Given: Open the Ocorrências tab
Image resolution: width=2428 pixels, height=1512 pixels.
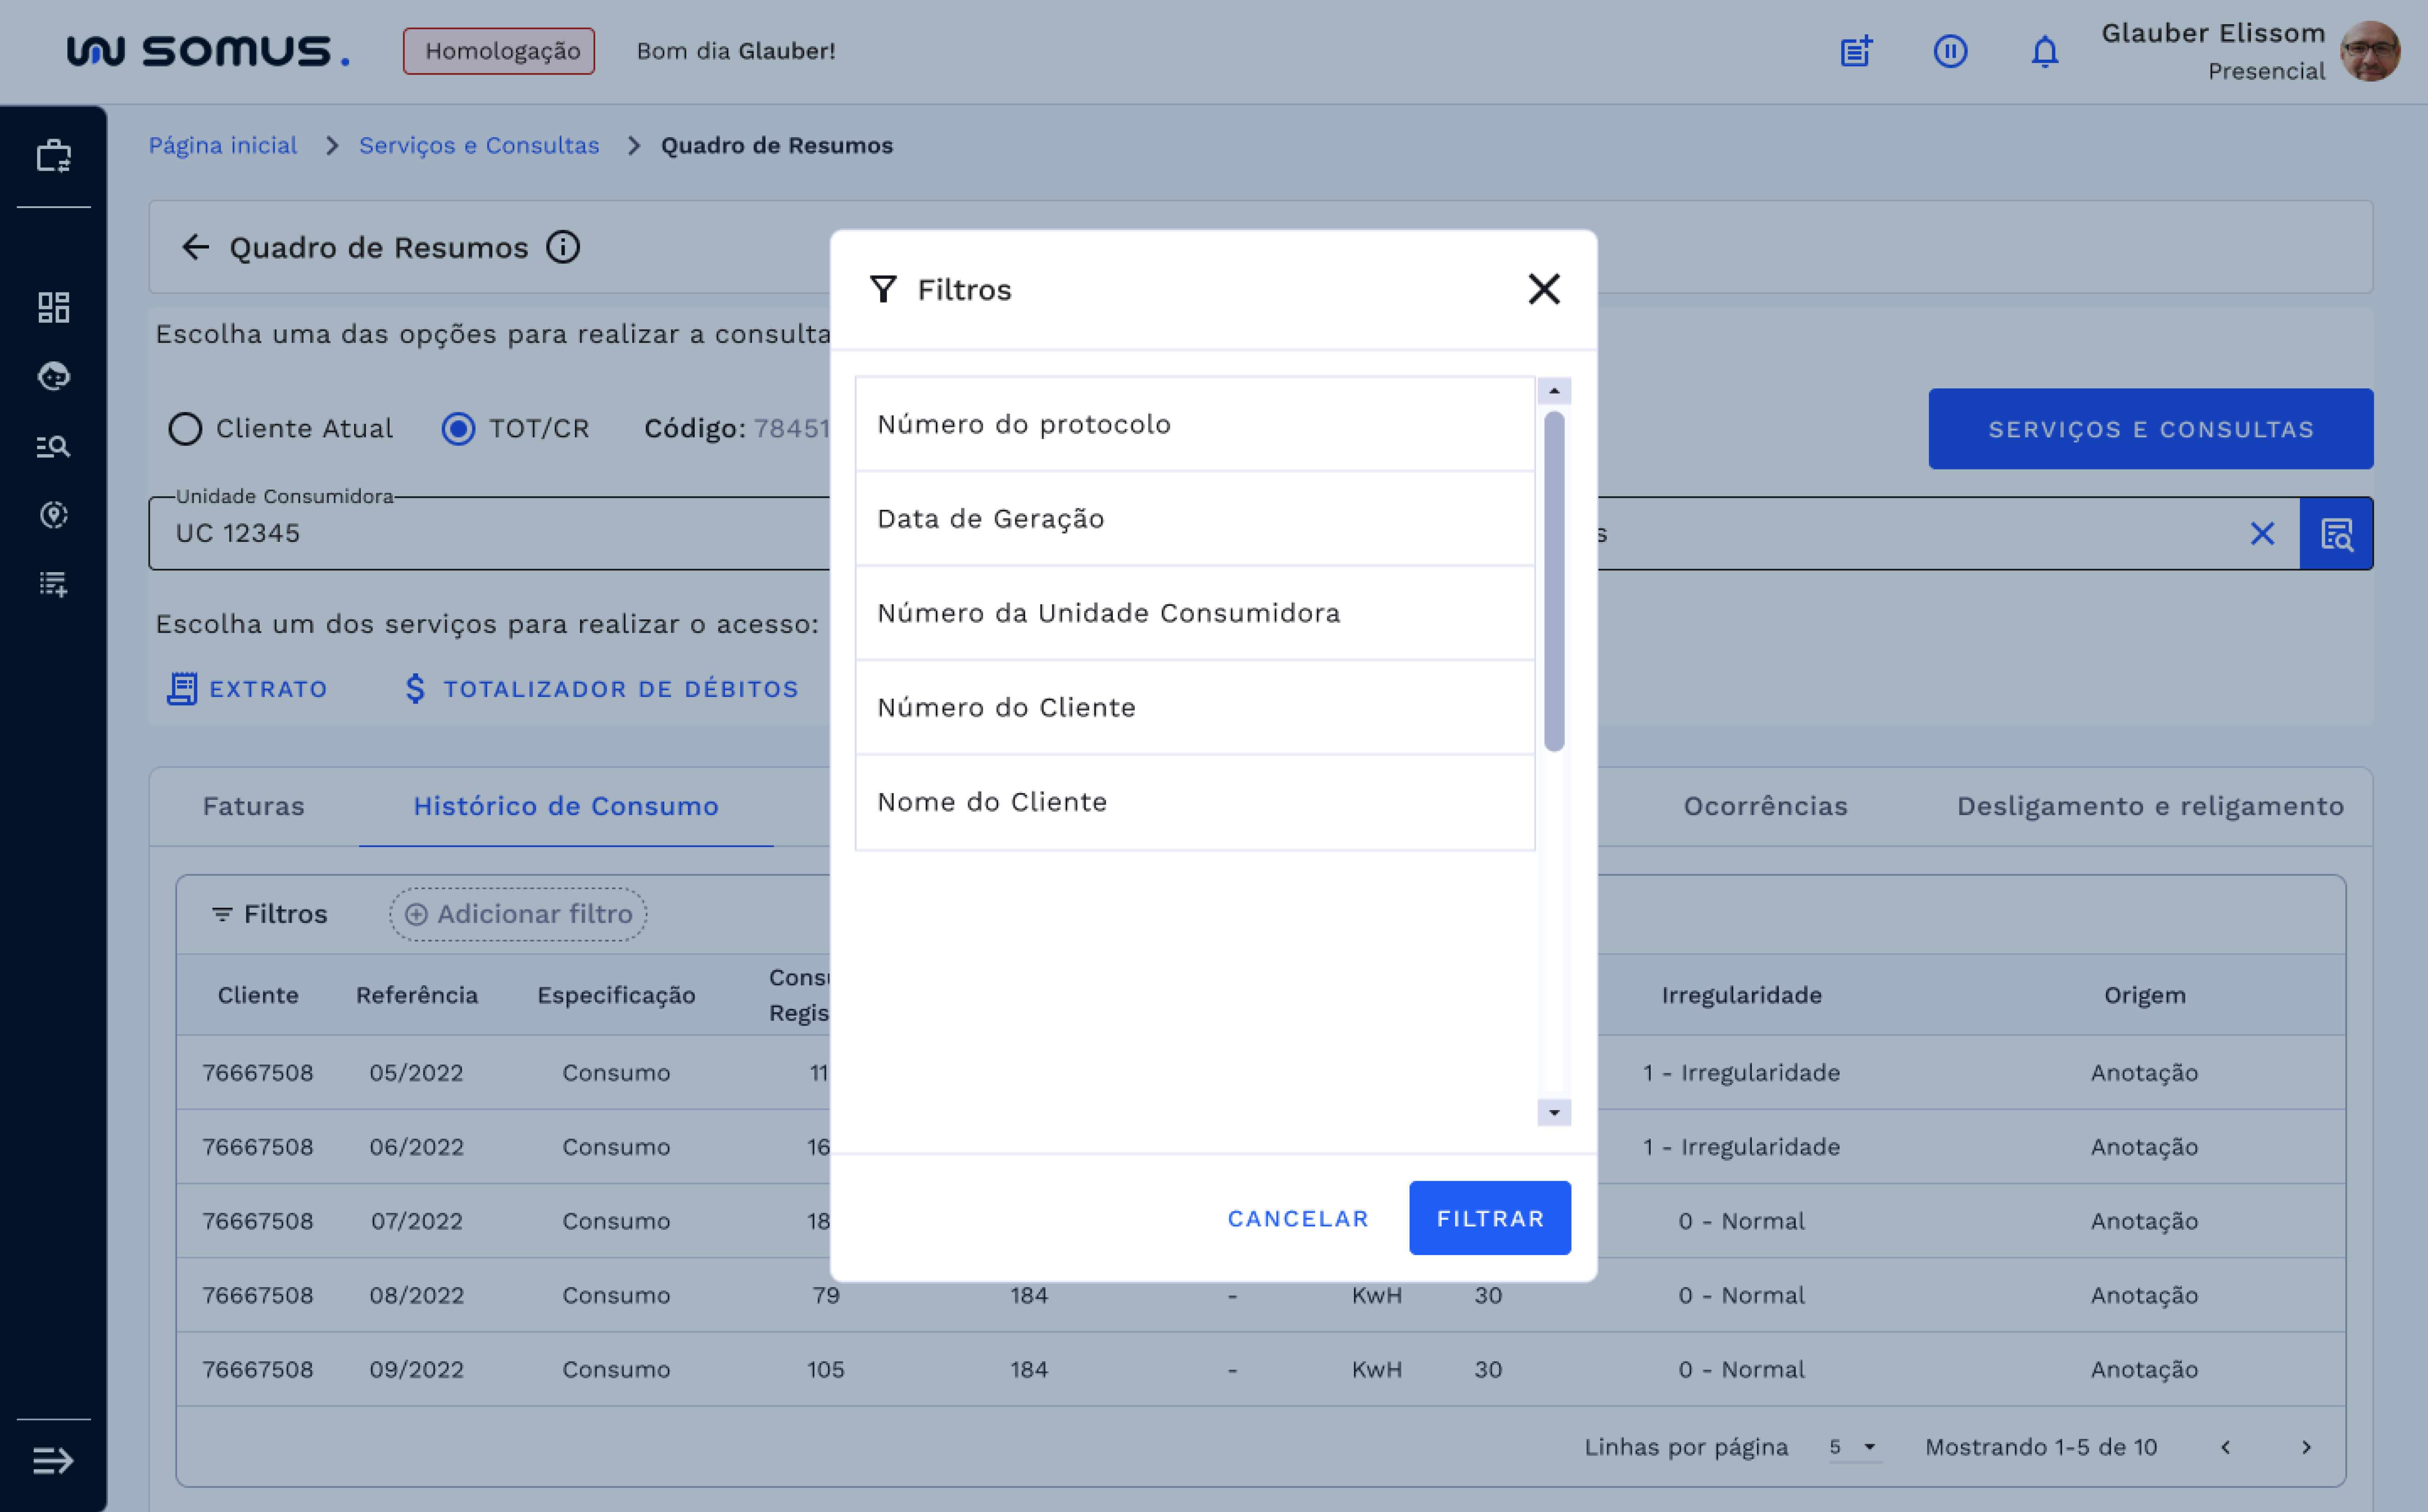Looking at the screenshot, I should (1765, 806).
